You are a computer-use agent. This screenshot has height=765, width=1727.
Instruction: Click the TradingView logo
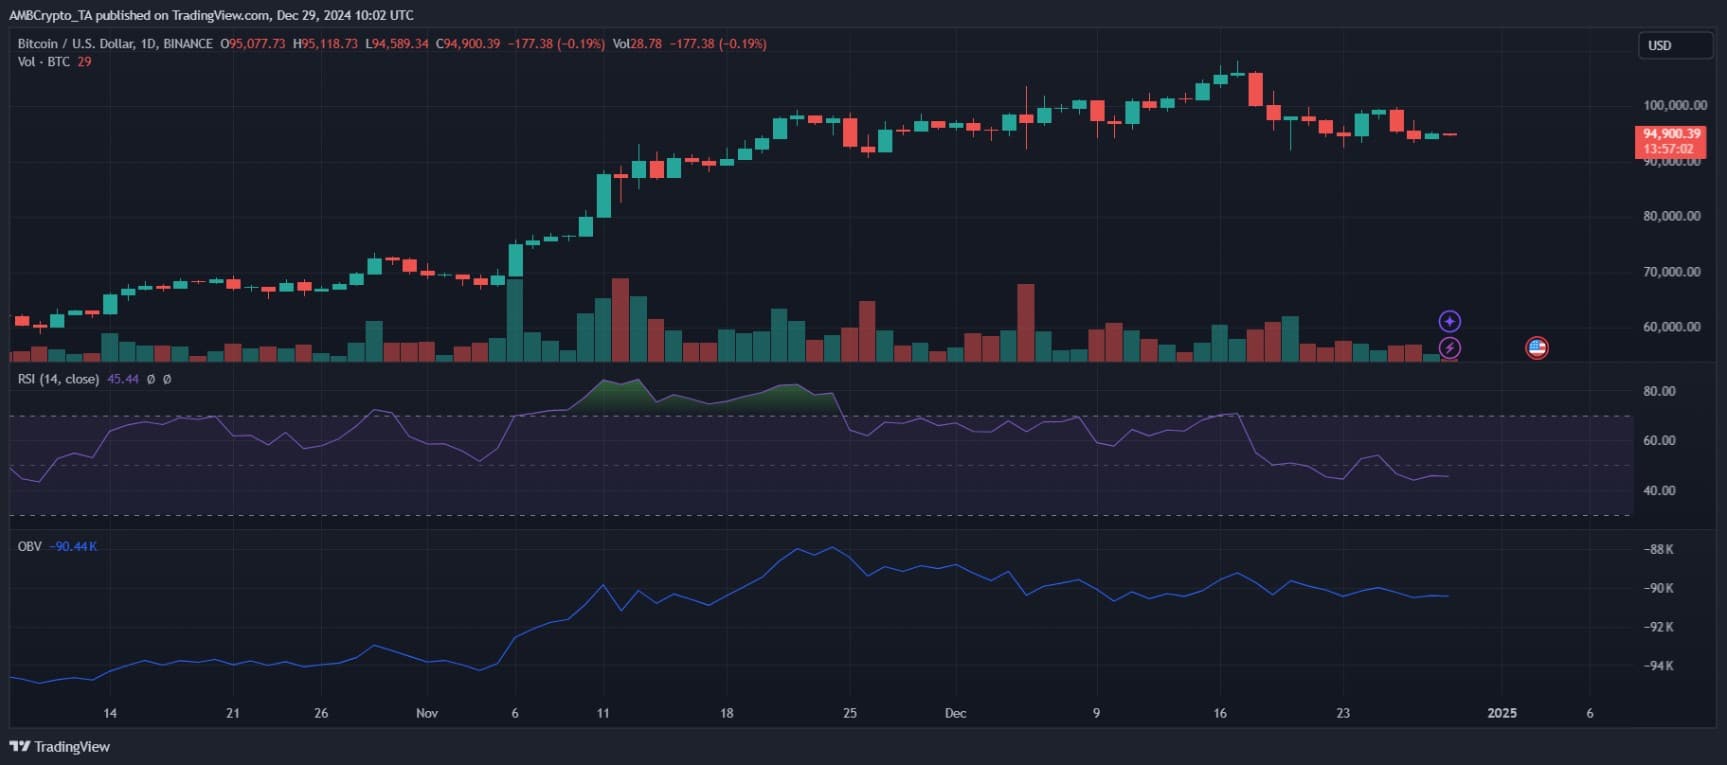(x=60, y=746)
